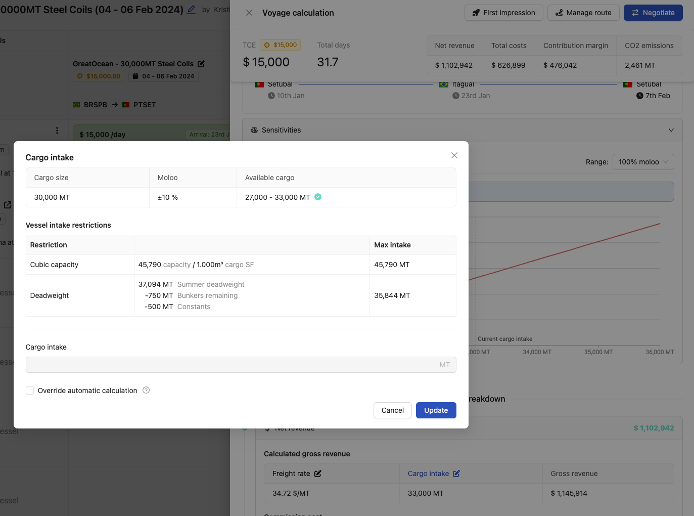The height and width of the screenshot is (516, 694).
Task: Cancel the cargo intake changes
Action: tap(392, 410)
